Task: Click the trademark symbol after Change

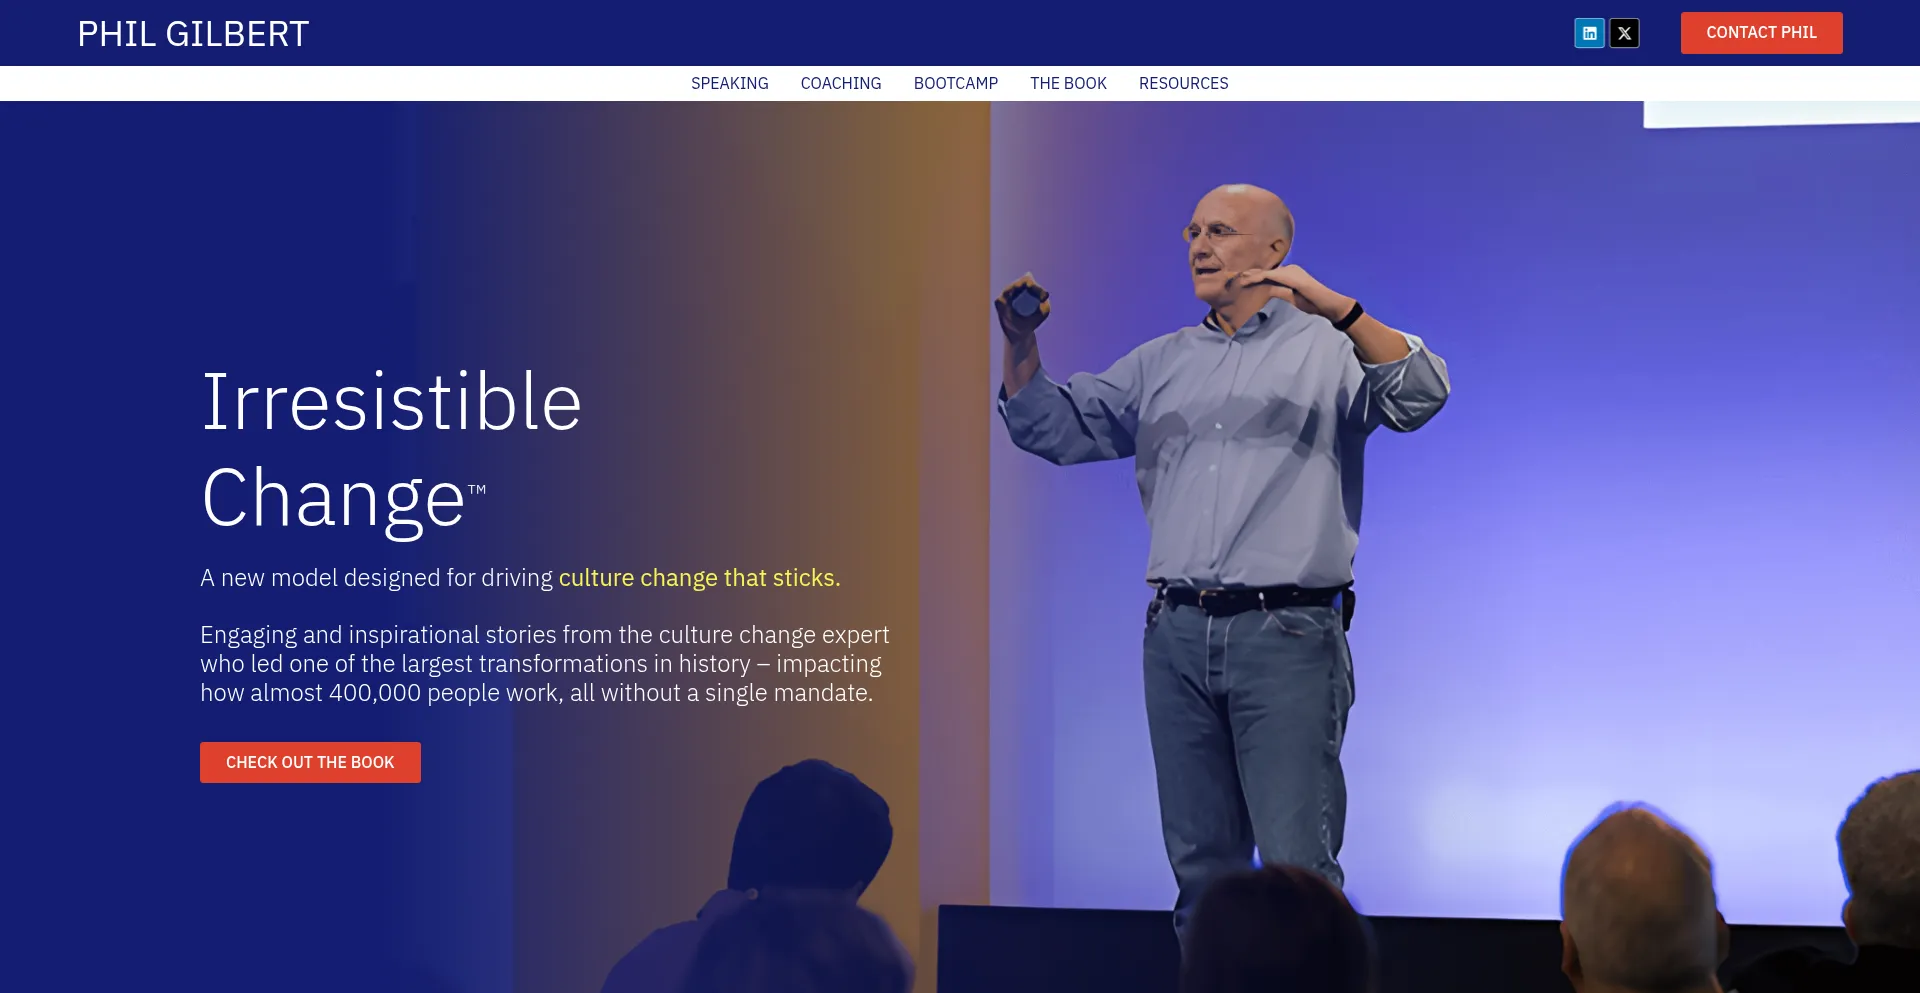Action: pos(477,490)
